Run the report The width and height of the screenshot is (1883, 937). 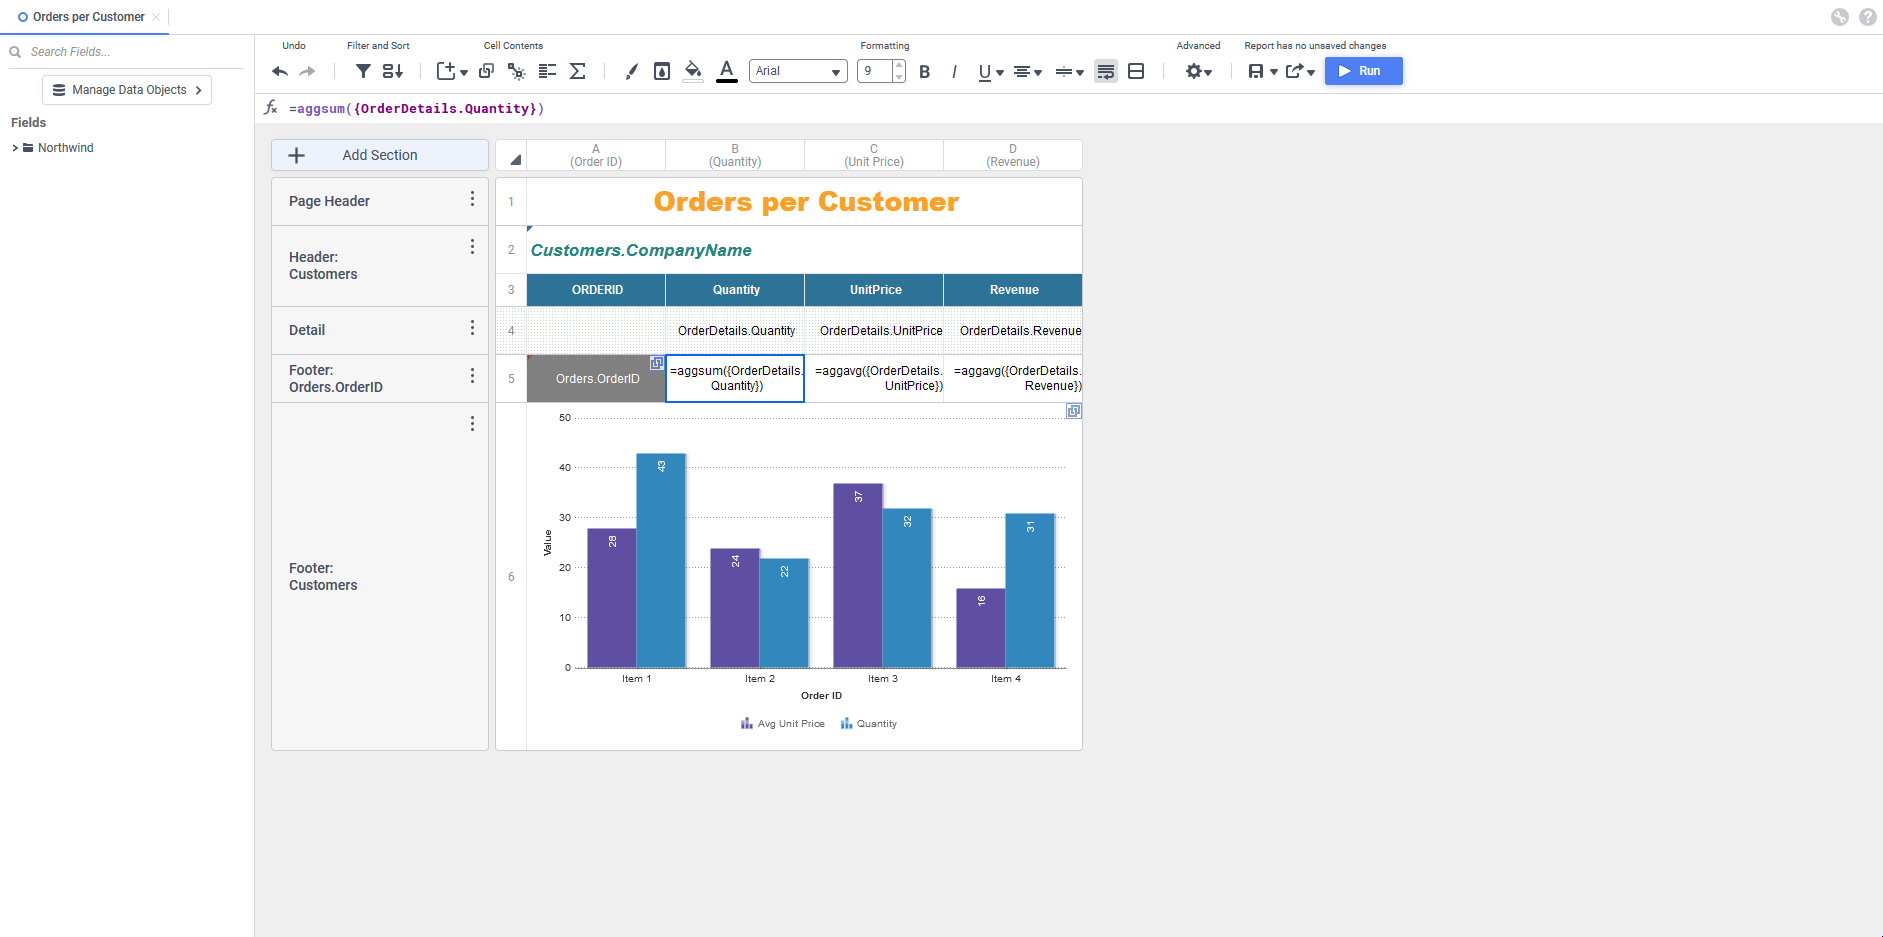[1364, 71]
